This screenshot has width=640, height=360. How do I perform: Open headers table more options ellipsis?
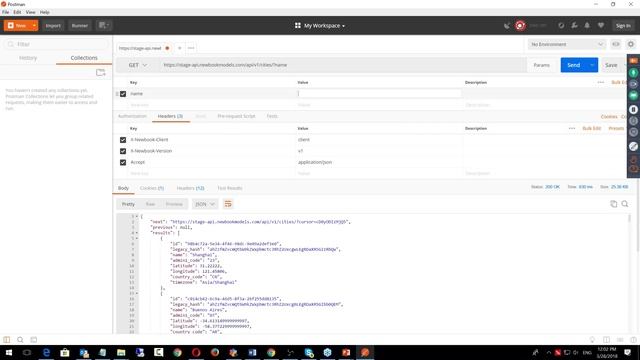pyautogui.click(x=572, y=128)
